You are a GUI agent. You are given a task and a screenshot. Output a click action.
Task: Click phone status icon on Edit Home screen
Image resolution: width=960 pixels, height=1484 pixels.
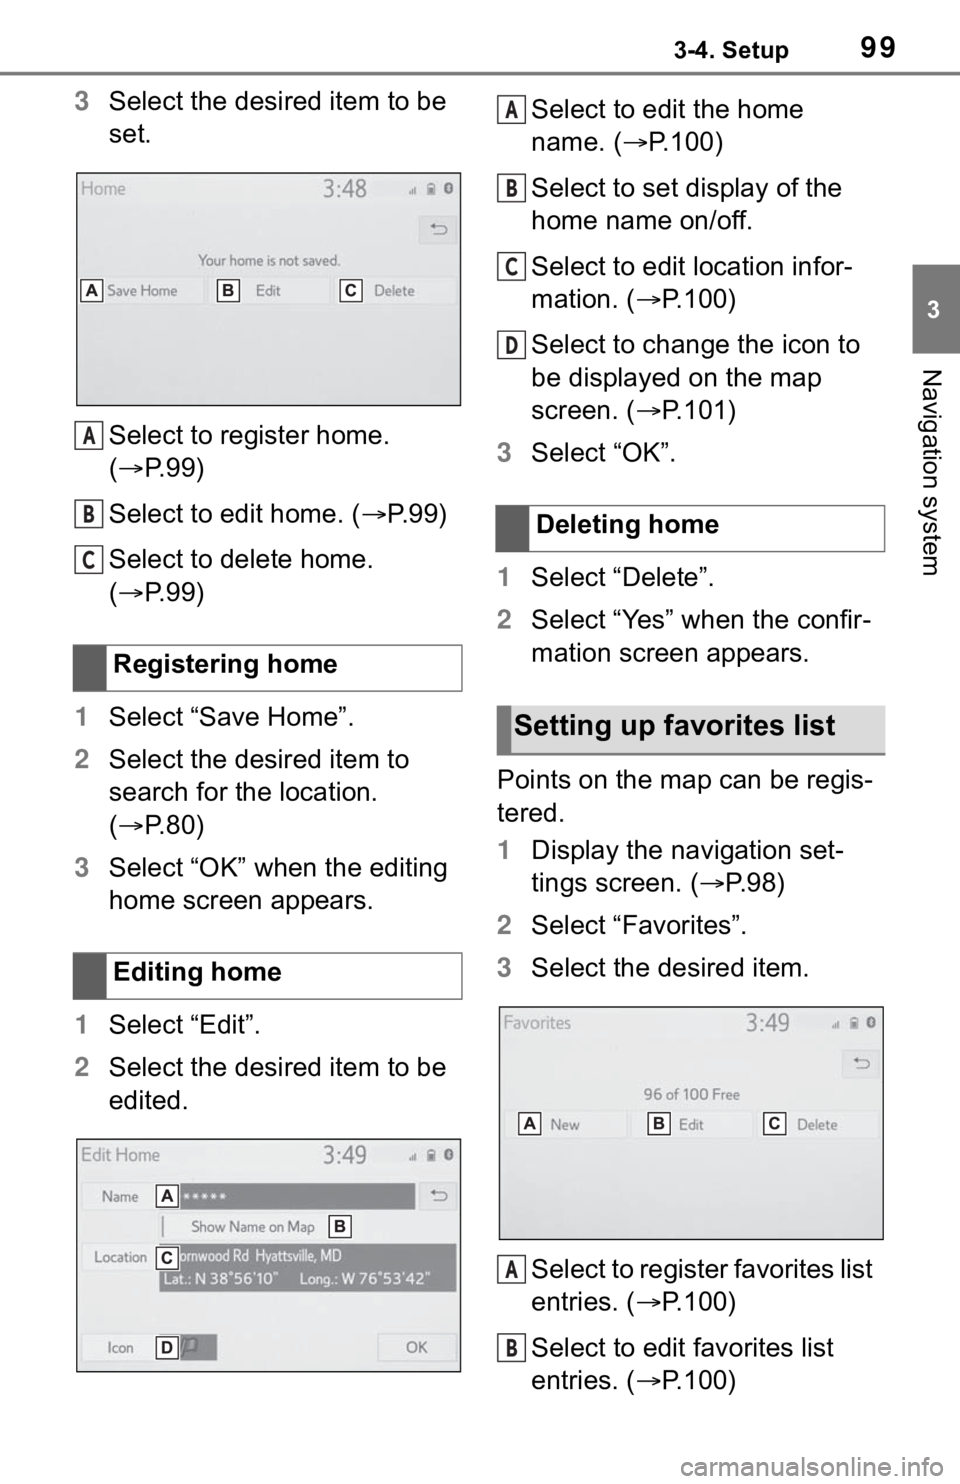(x=431, y=1155)
